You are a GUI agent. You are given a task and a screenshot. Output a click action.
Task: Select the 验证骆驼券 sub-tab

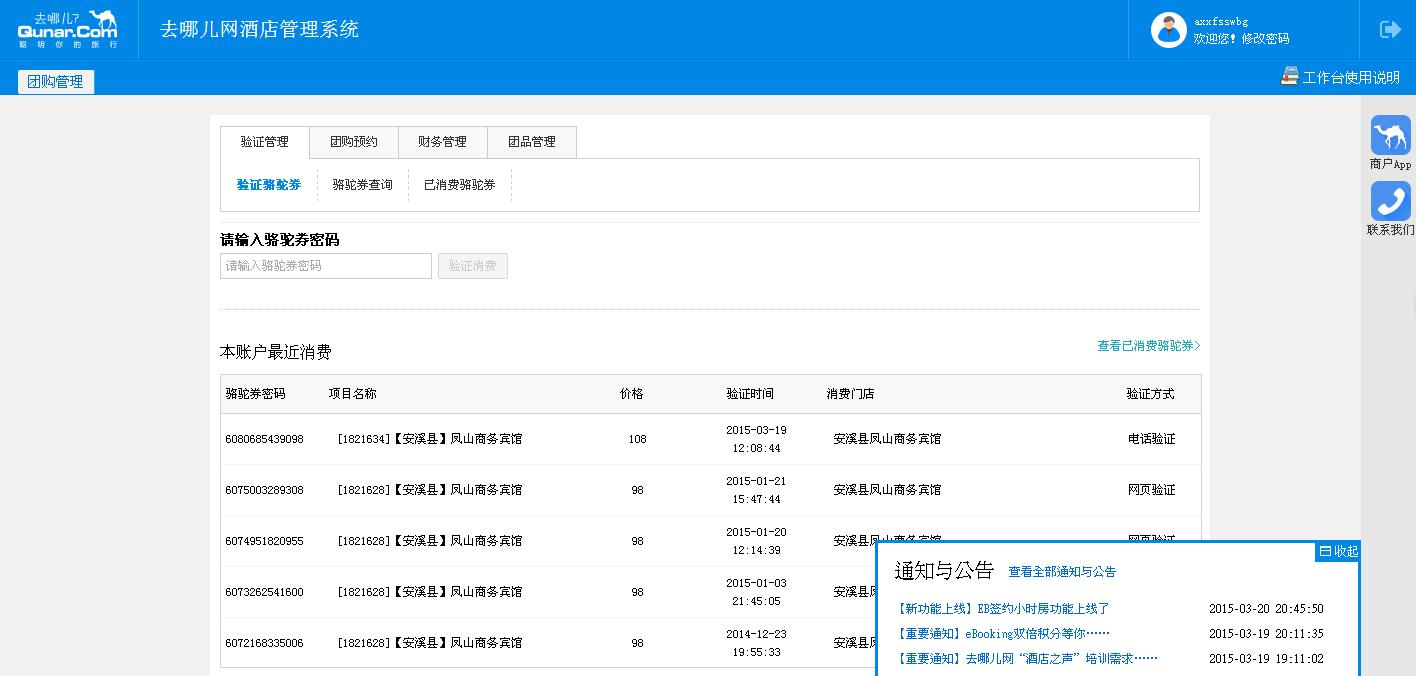click(x=269, y=185)
